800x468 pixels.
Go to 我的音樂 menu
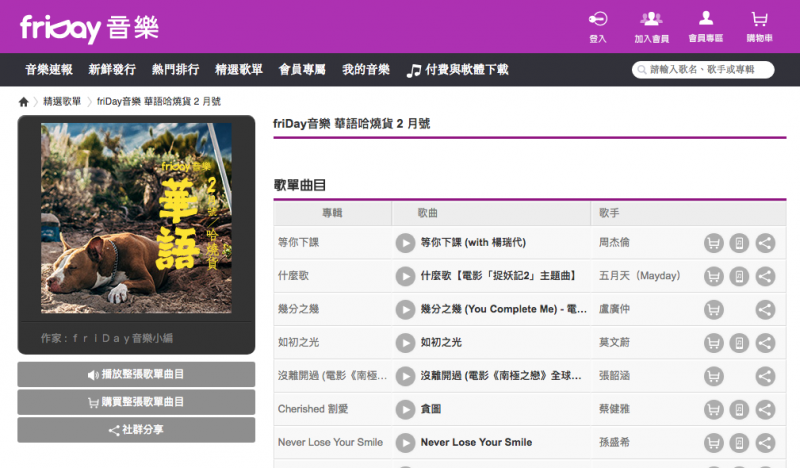tap(366, 69)
